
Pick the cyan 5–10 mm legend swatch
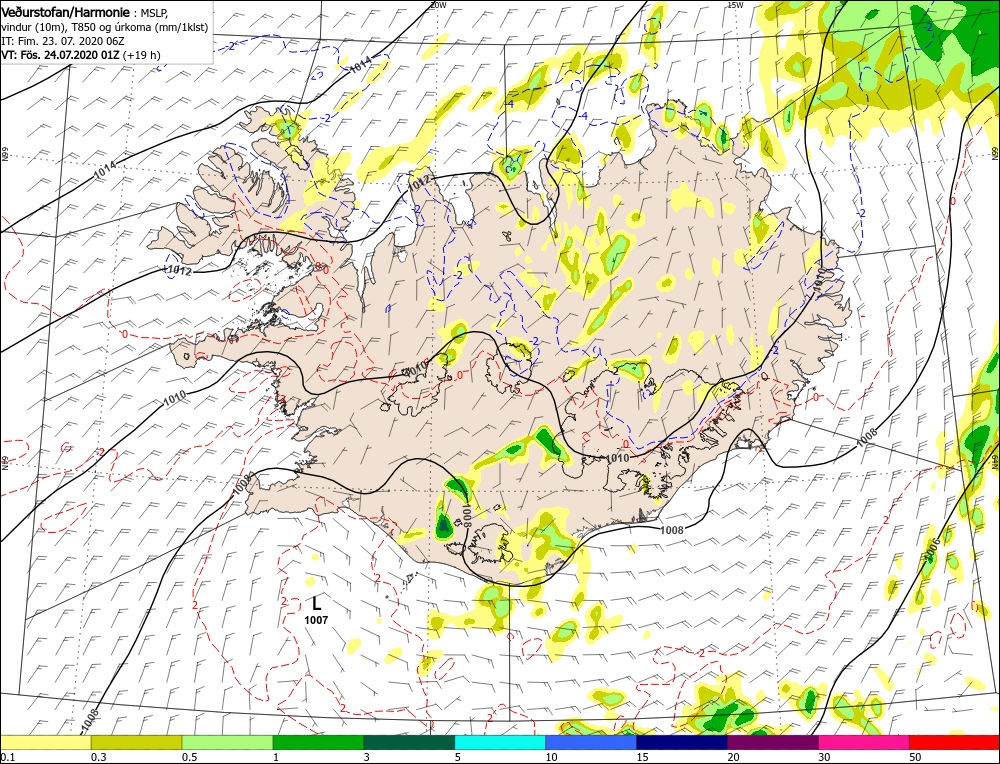coord(500,742)
